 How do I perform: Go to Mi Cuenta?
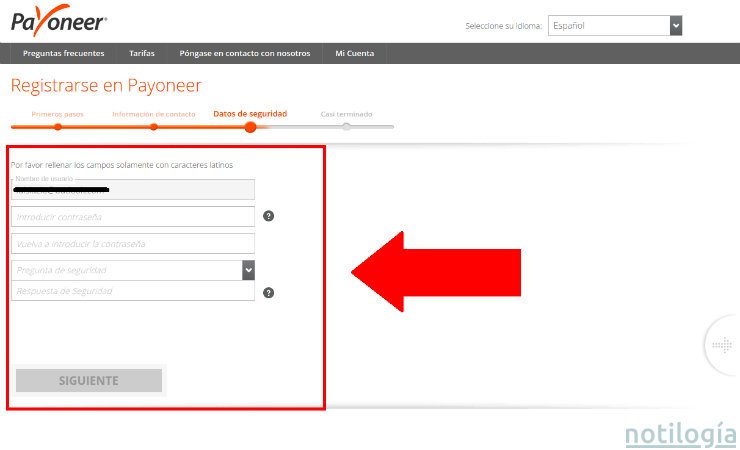point(355,53)
